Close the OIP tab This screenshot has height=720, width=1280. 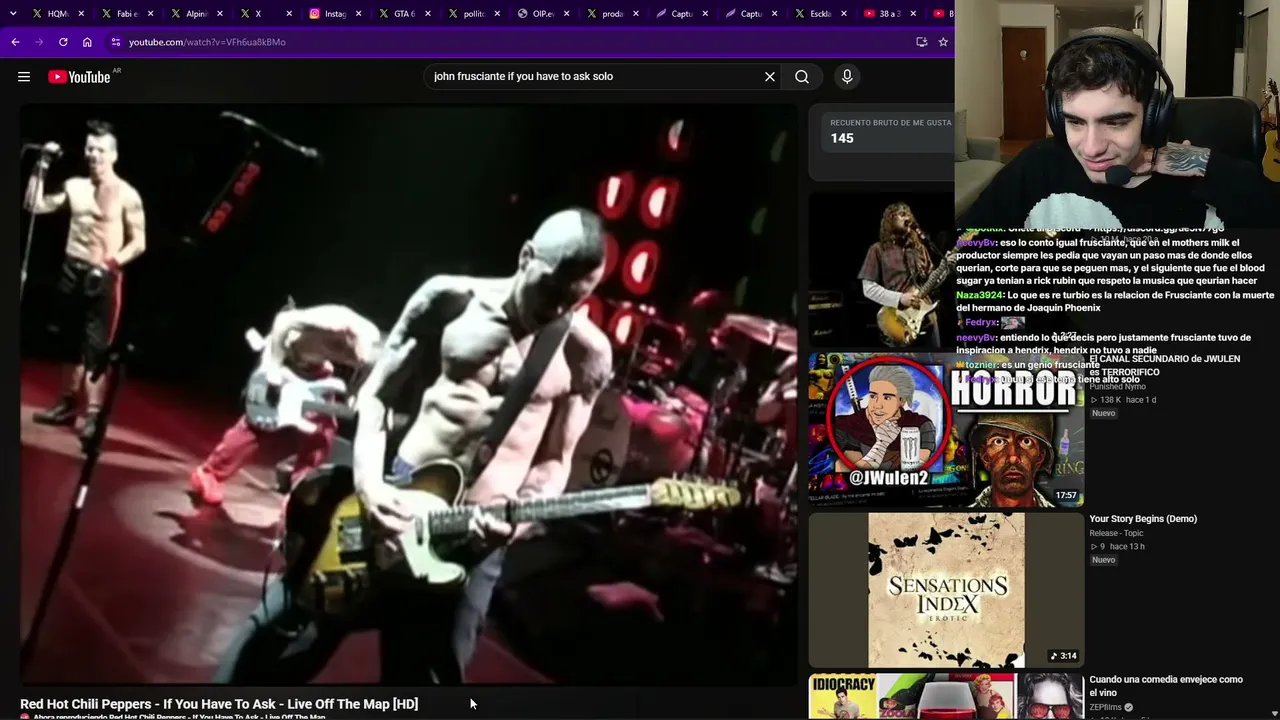click(567, 14)
